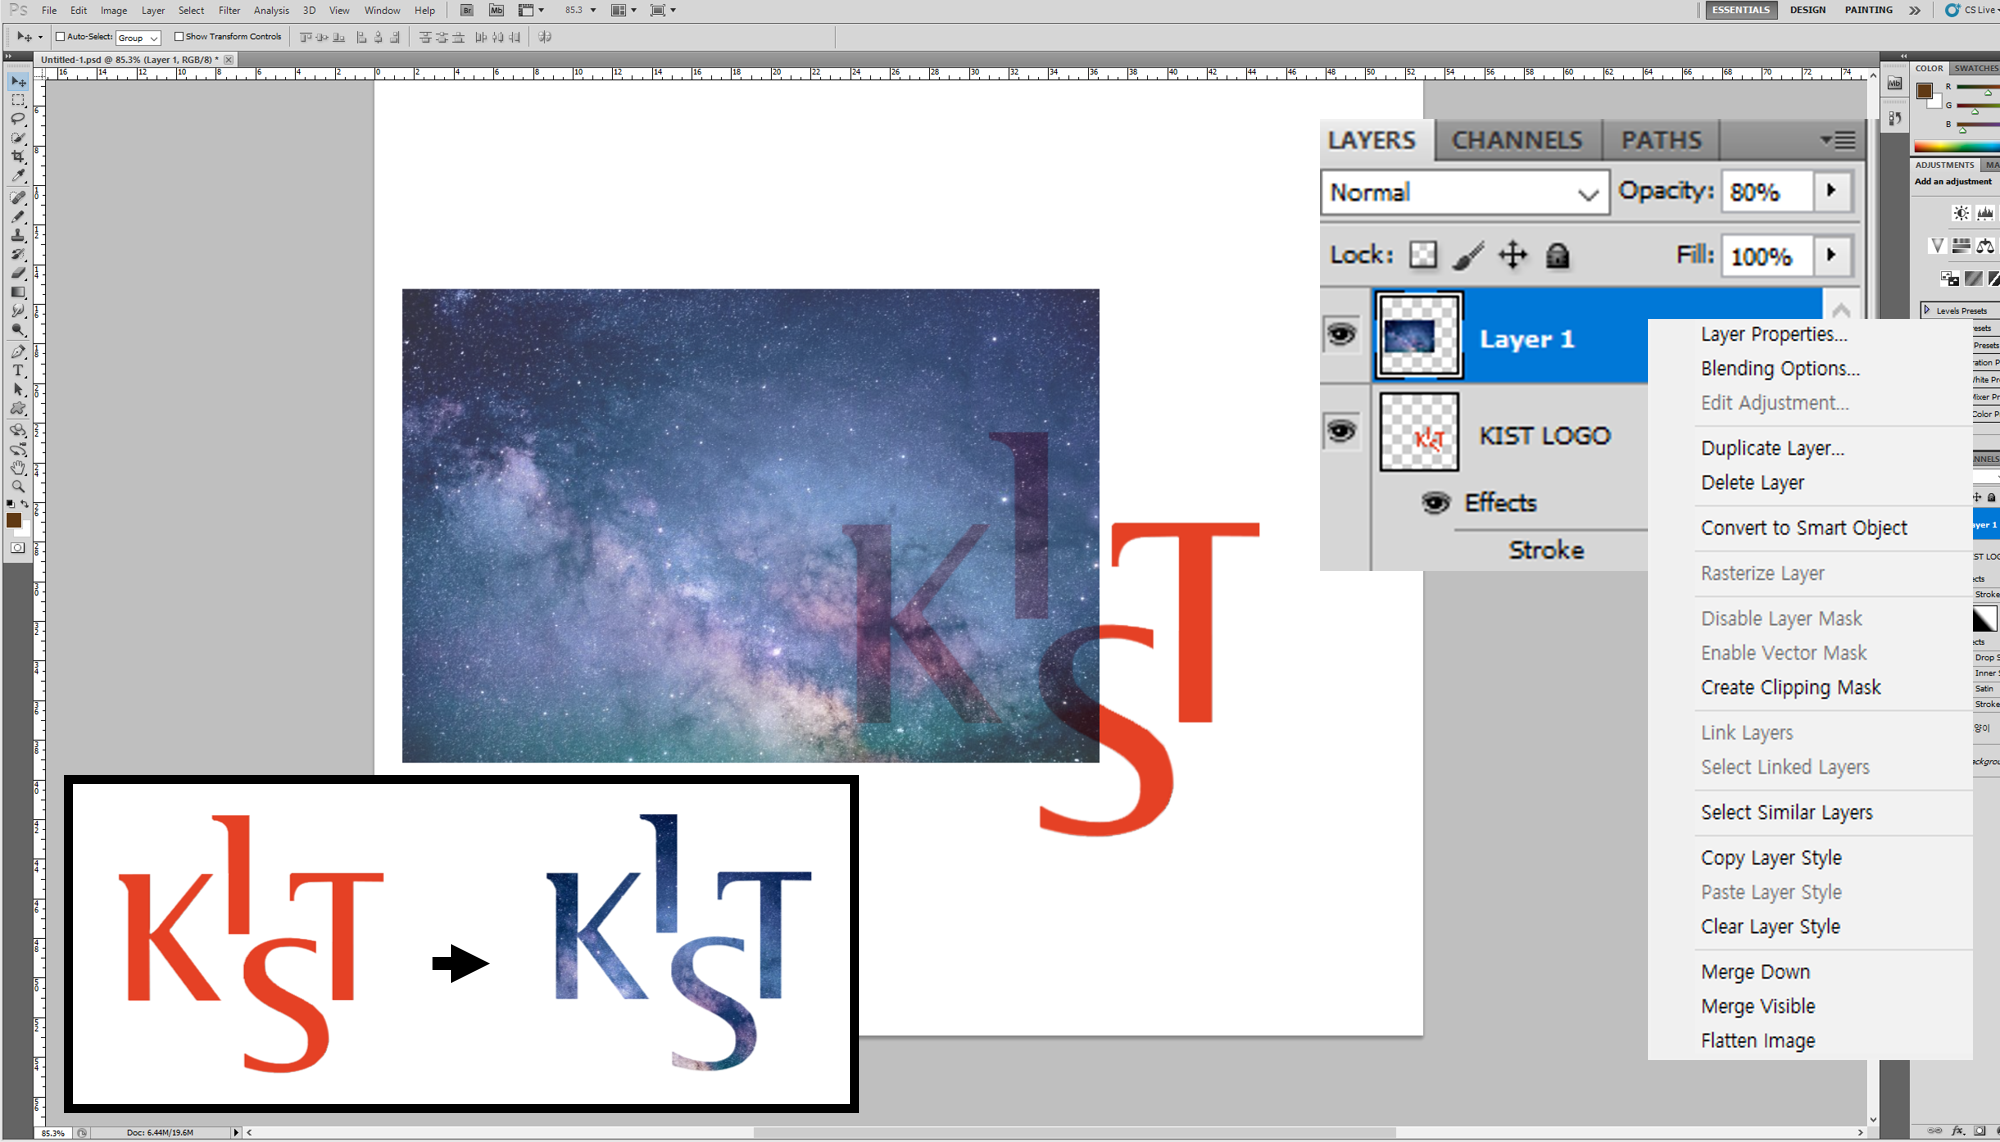
Task: Check the Auto-Select checkbox
Action: (x=60, y=37)
